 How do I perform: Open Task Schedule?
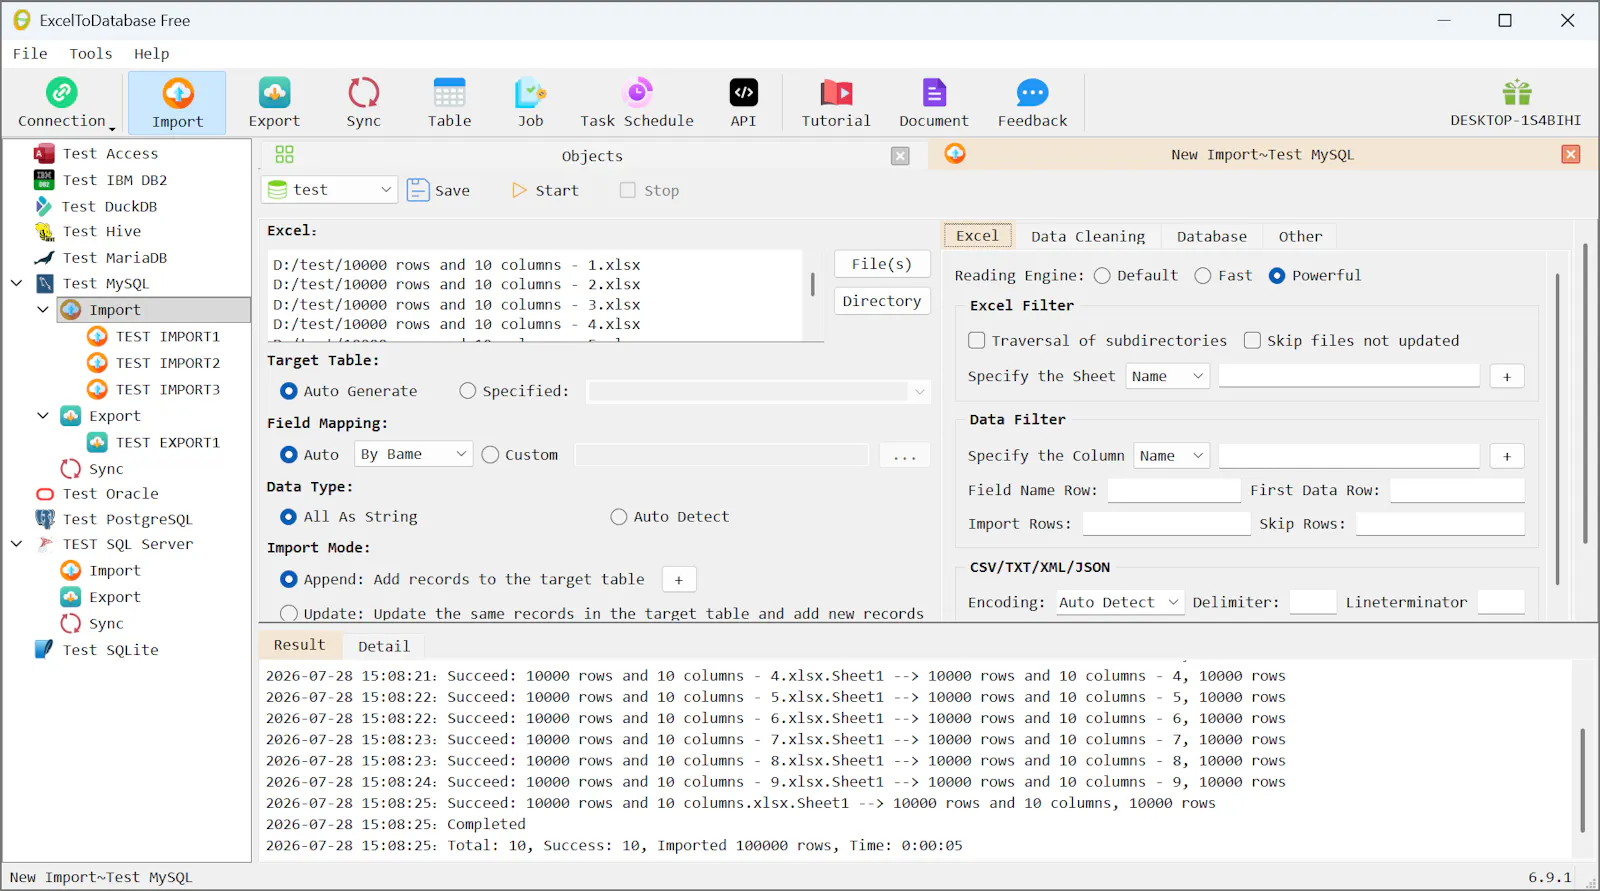click(x=637, y=103)
